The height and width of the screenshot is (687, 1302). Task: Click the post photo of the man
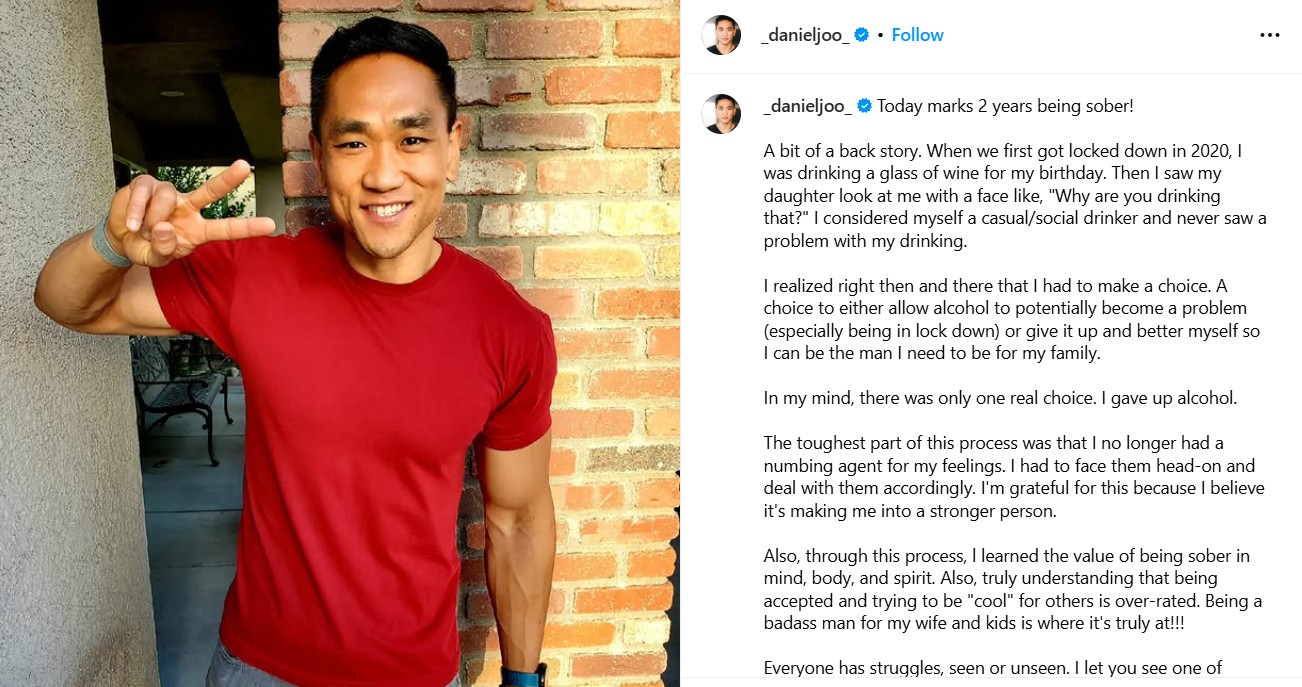[x=340, y=343]
